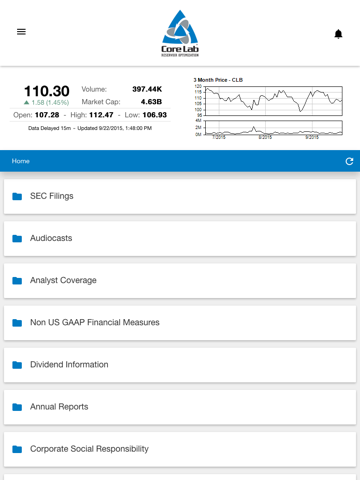Tap the 110.30 stock price
This screenshot has width=360, height=480.
click(x=47, y=91)
